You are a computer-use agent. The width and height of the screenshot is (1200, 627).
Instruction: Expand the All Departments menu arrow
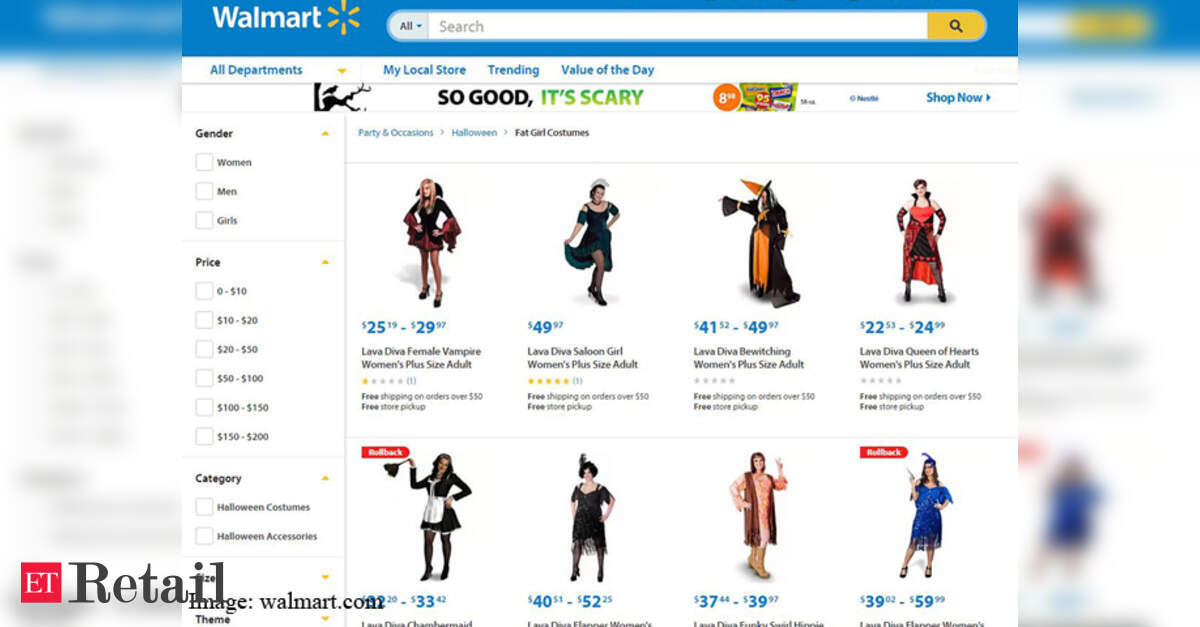click(x=342, y=71)
